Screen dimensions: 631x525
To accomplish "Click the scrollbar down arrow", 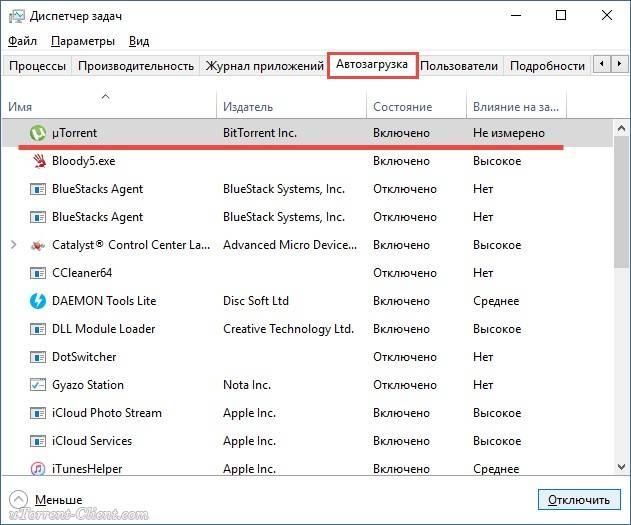I will (621, 467).
